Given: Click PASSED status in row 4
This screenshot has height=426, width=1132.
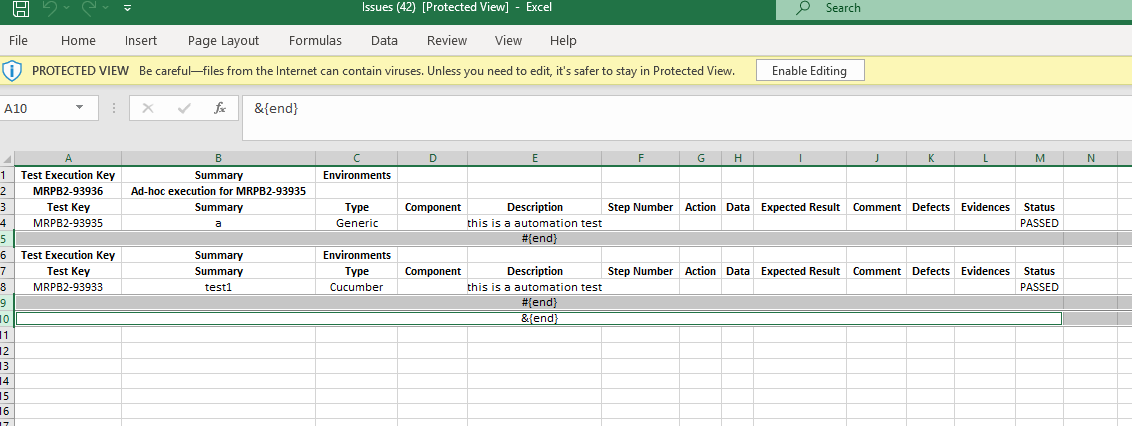Looking at the screenshot, I should 1039,223.
